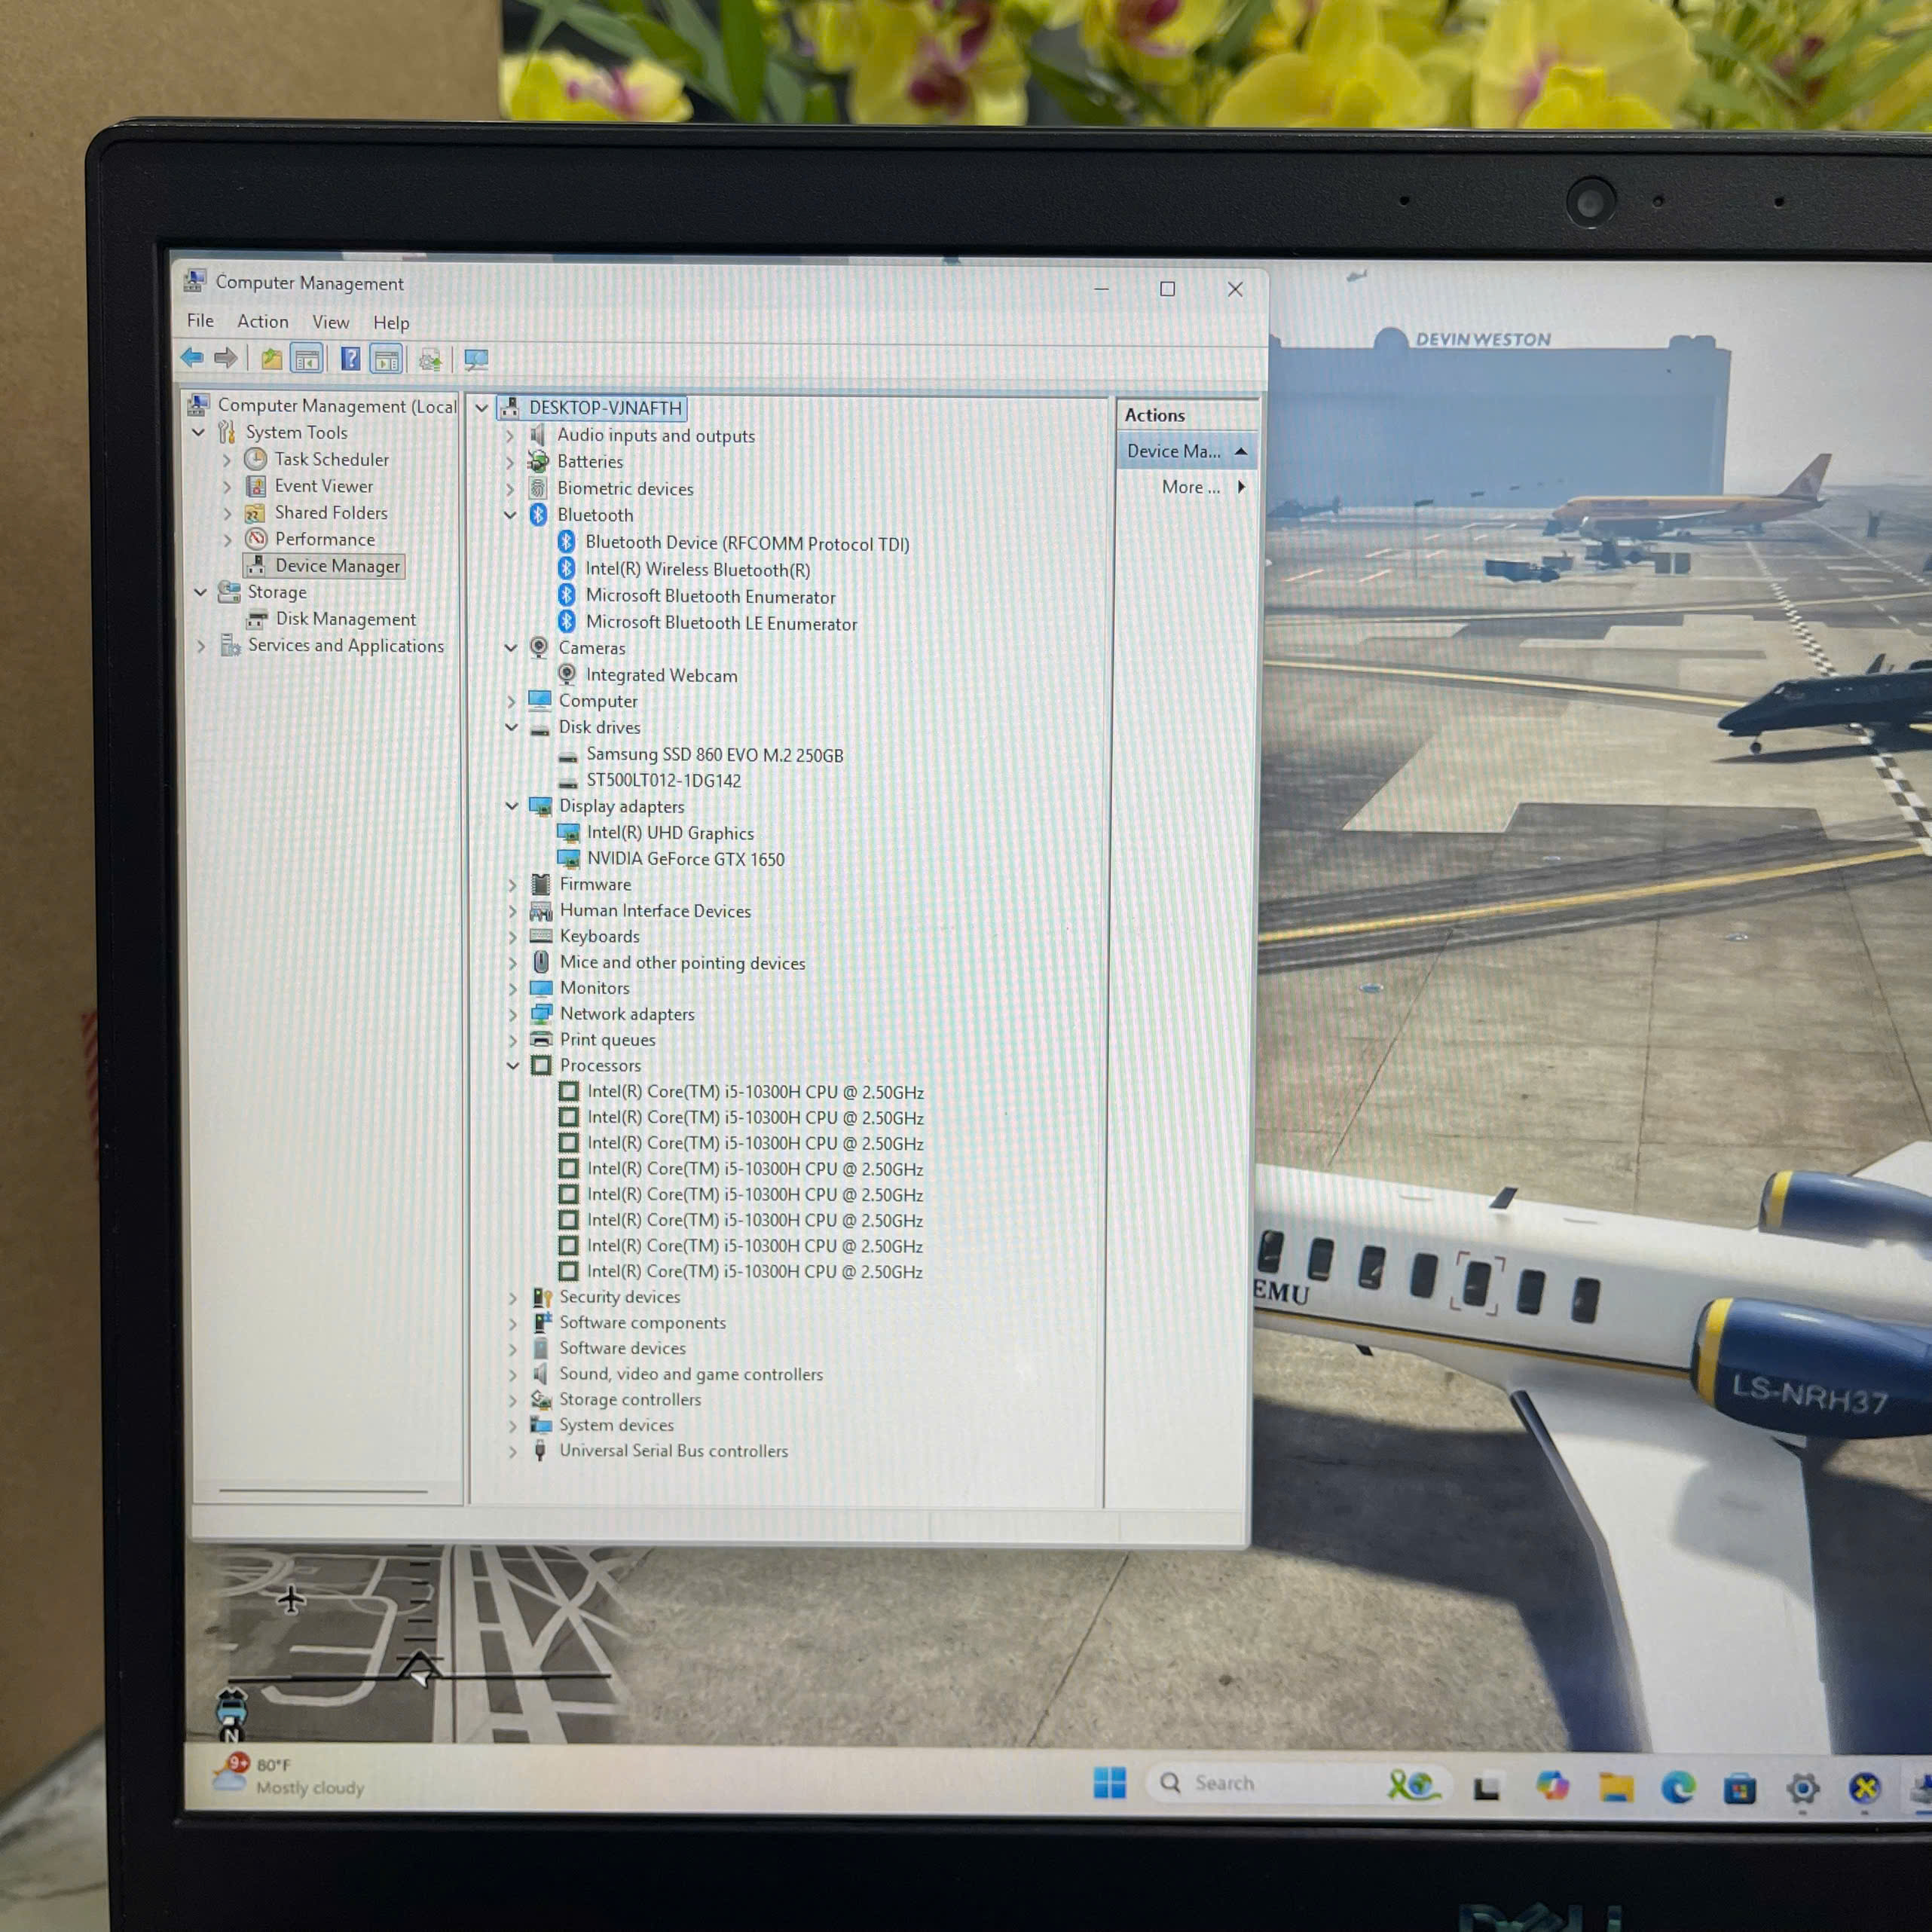Open the Action menu

click(262, 321)
